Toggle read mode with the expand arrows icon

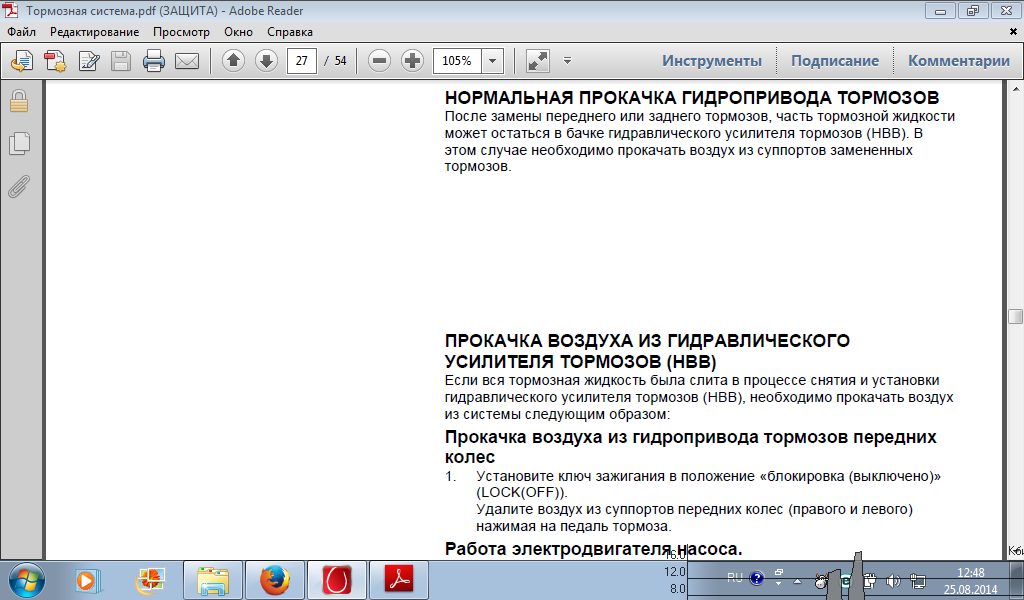coord(538,61)
